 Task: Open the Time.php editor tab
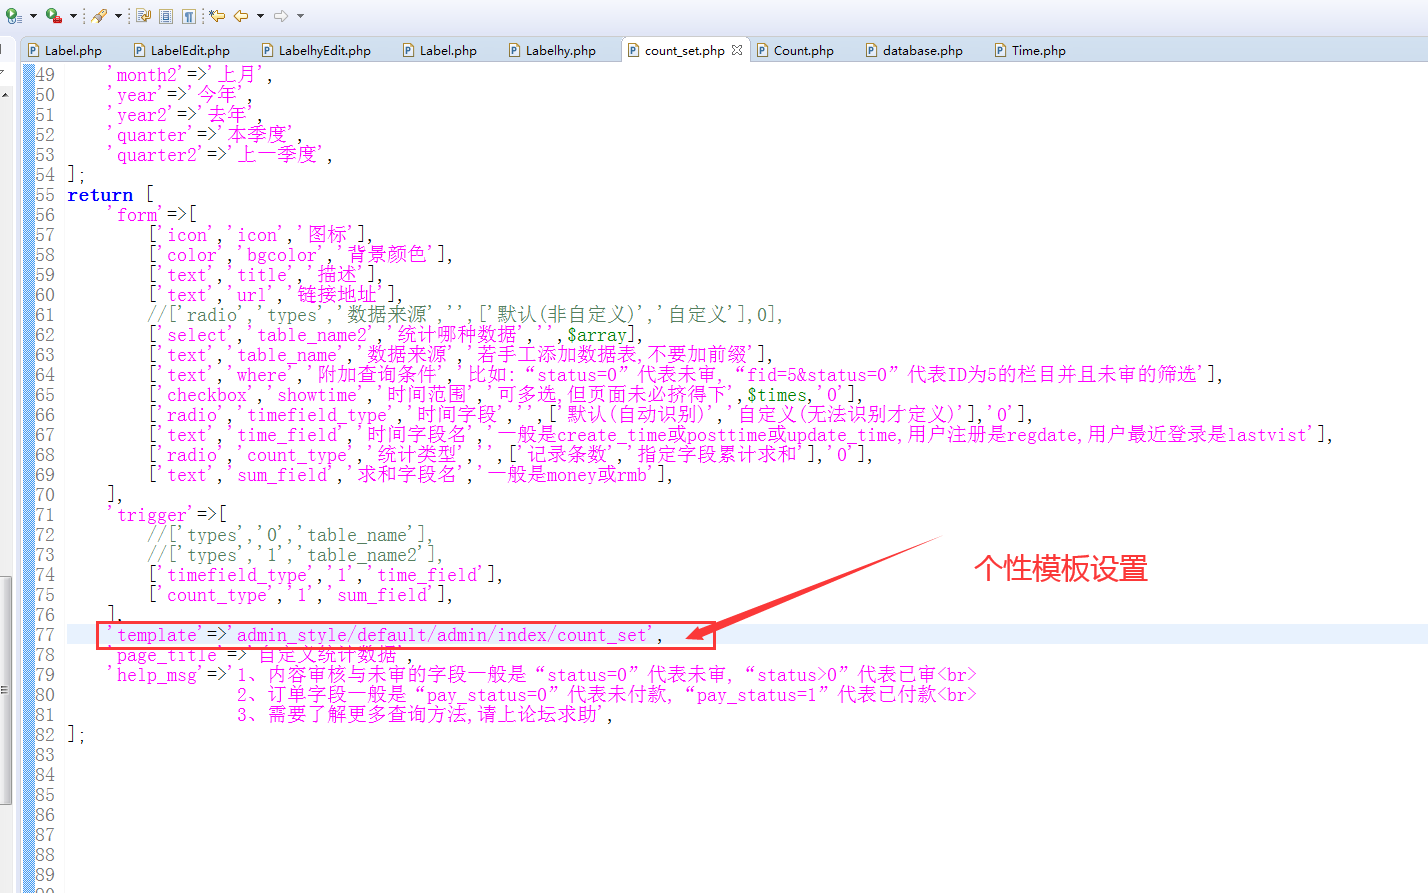point(1038,50)
